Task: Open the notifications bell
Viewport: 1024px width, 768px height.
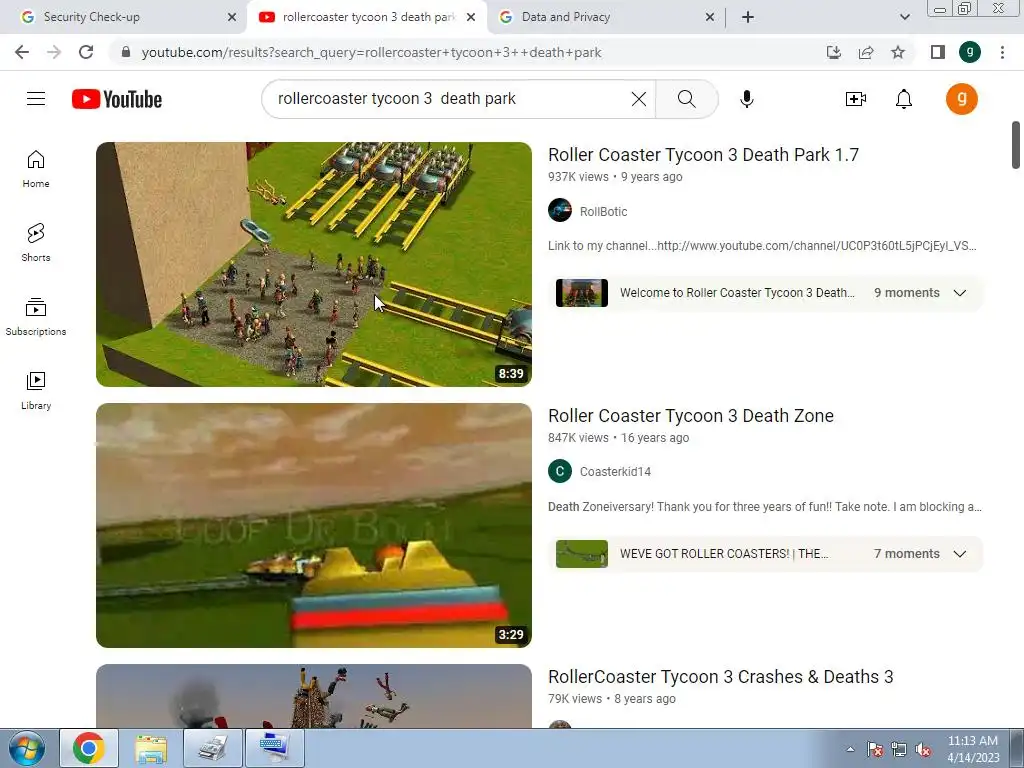Action: tap(904, 99)
